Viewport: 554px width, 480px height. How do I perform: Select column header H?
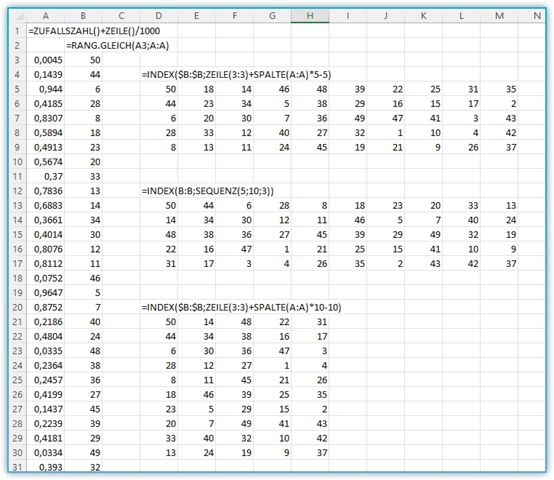pyautogui.click(x=310, y=16)
